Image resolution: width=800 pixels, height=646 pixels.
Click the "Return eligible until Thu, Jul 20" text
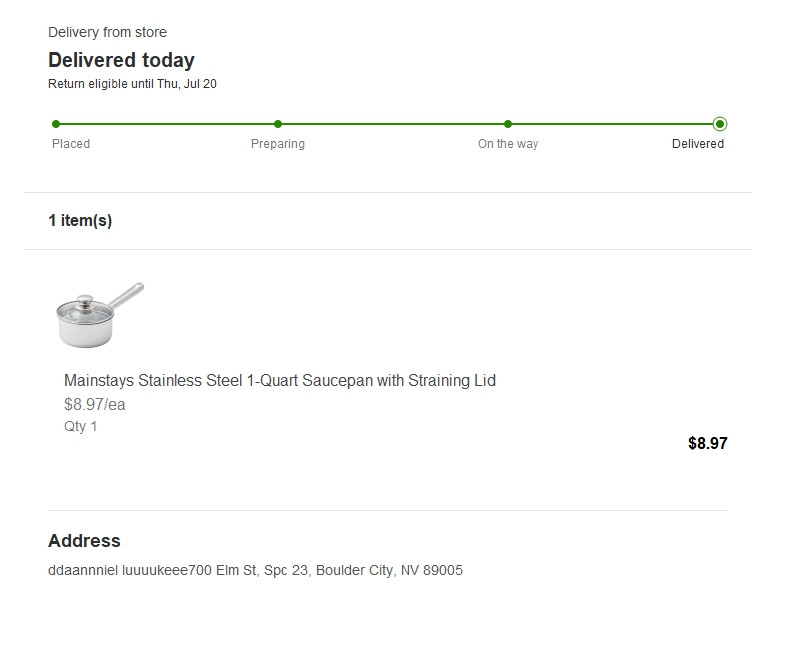pos(132,84)
